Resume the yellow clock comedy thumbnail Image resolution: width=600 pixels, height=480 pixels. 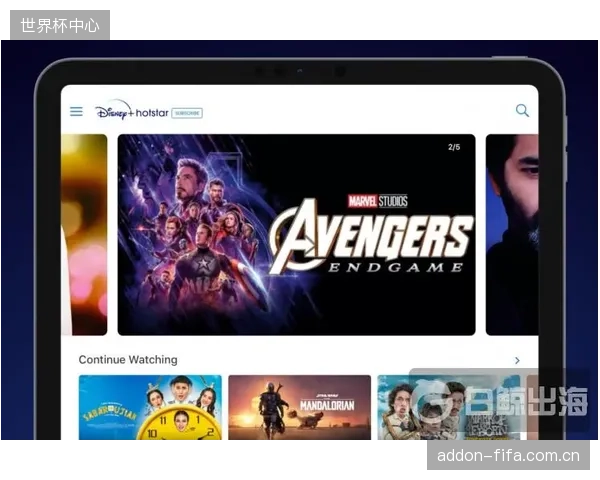pos(150,407)
